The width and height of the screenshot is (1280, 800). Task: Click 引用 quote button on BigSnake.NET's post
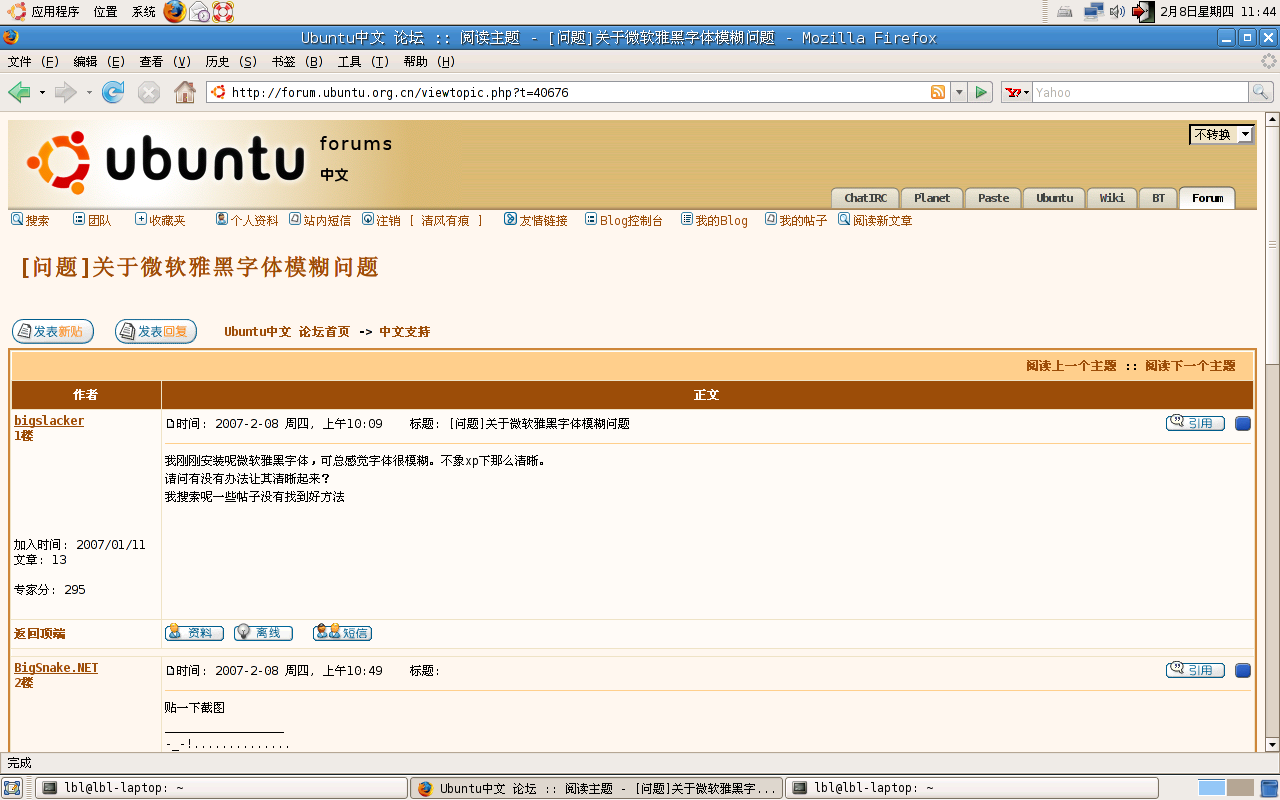click(x=1195, y=670)
